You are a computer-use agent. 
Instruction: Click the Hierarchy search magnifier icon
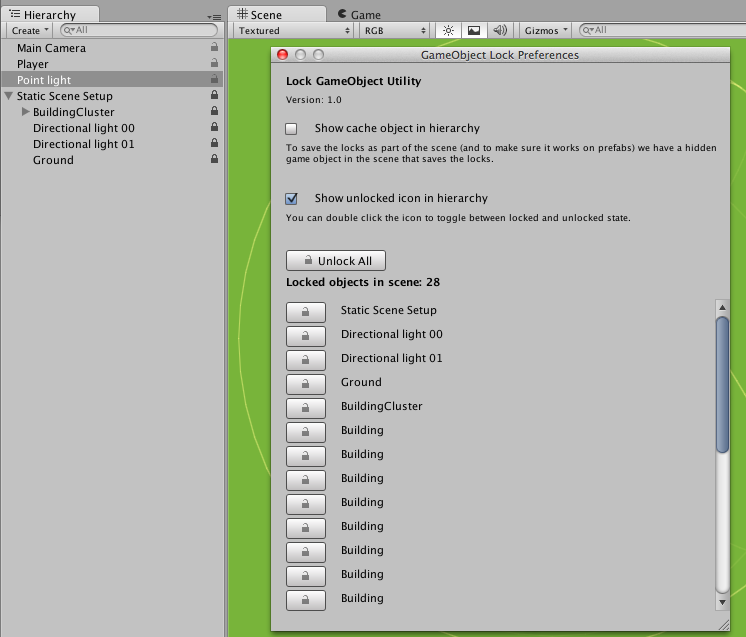coord(69,30)
